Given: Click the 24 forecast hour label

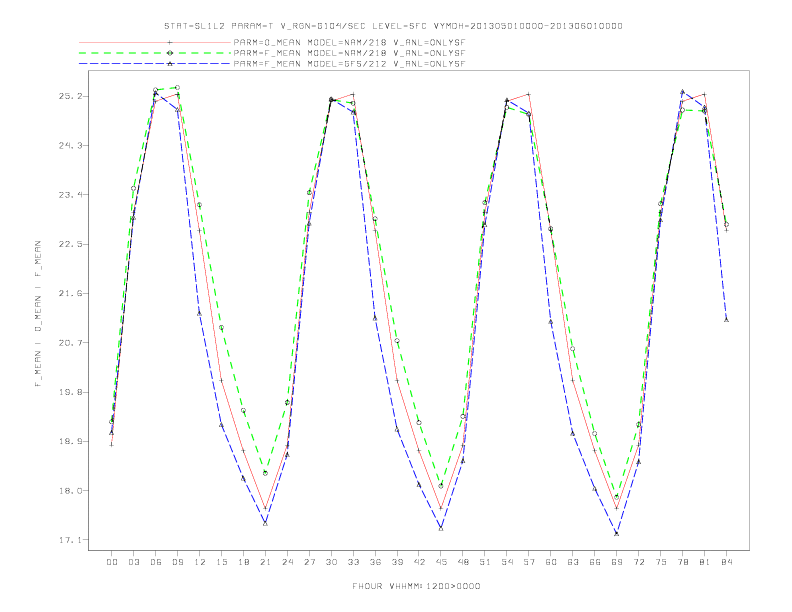Looking at the screenshot, I should click(x=287, y=562).
